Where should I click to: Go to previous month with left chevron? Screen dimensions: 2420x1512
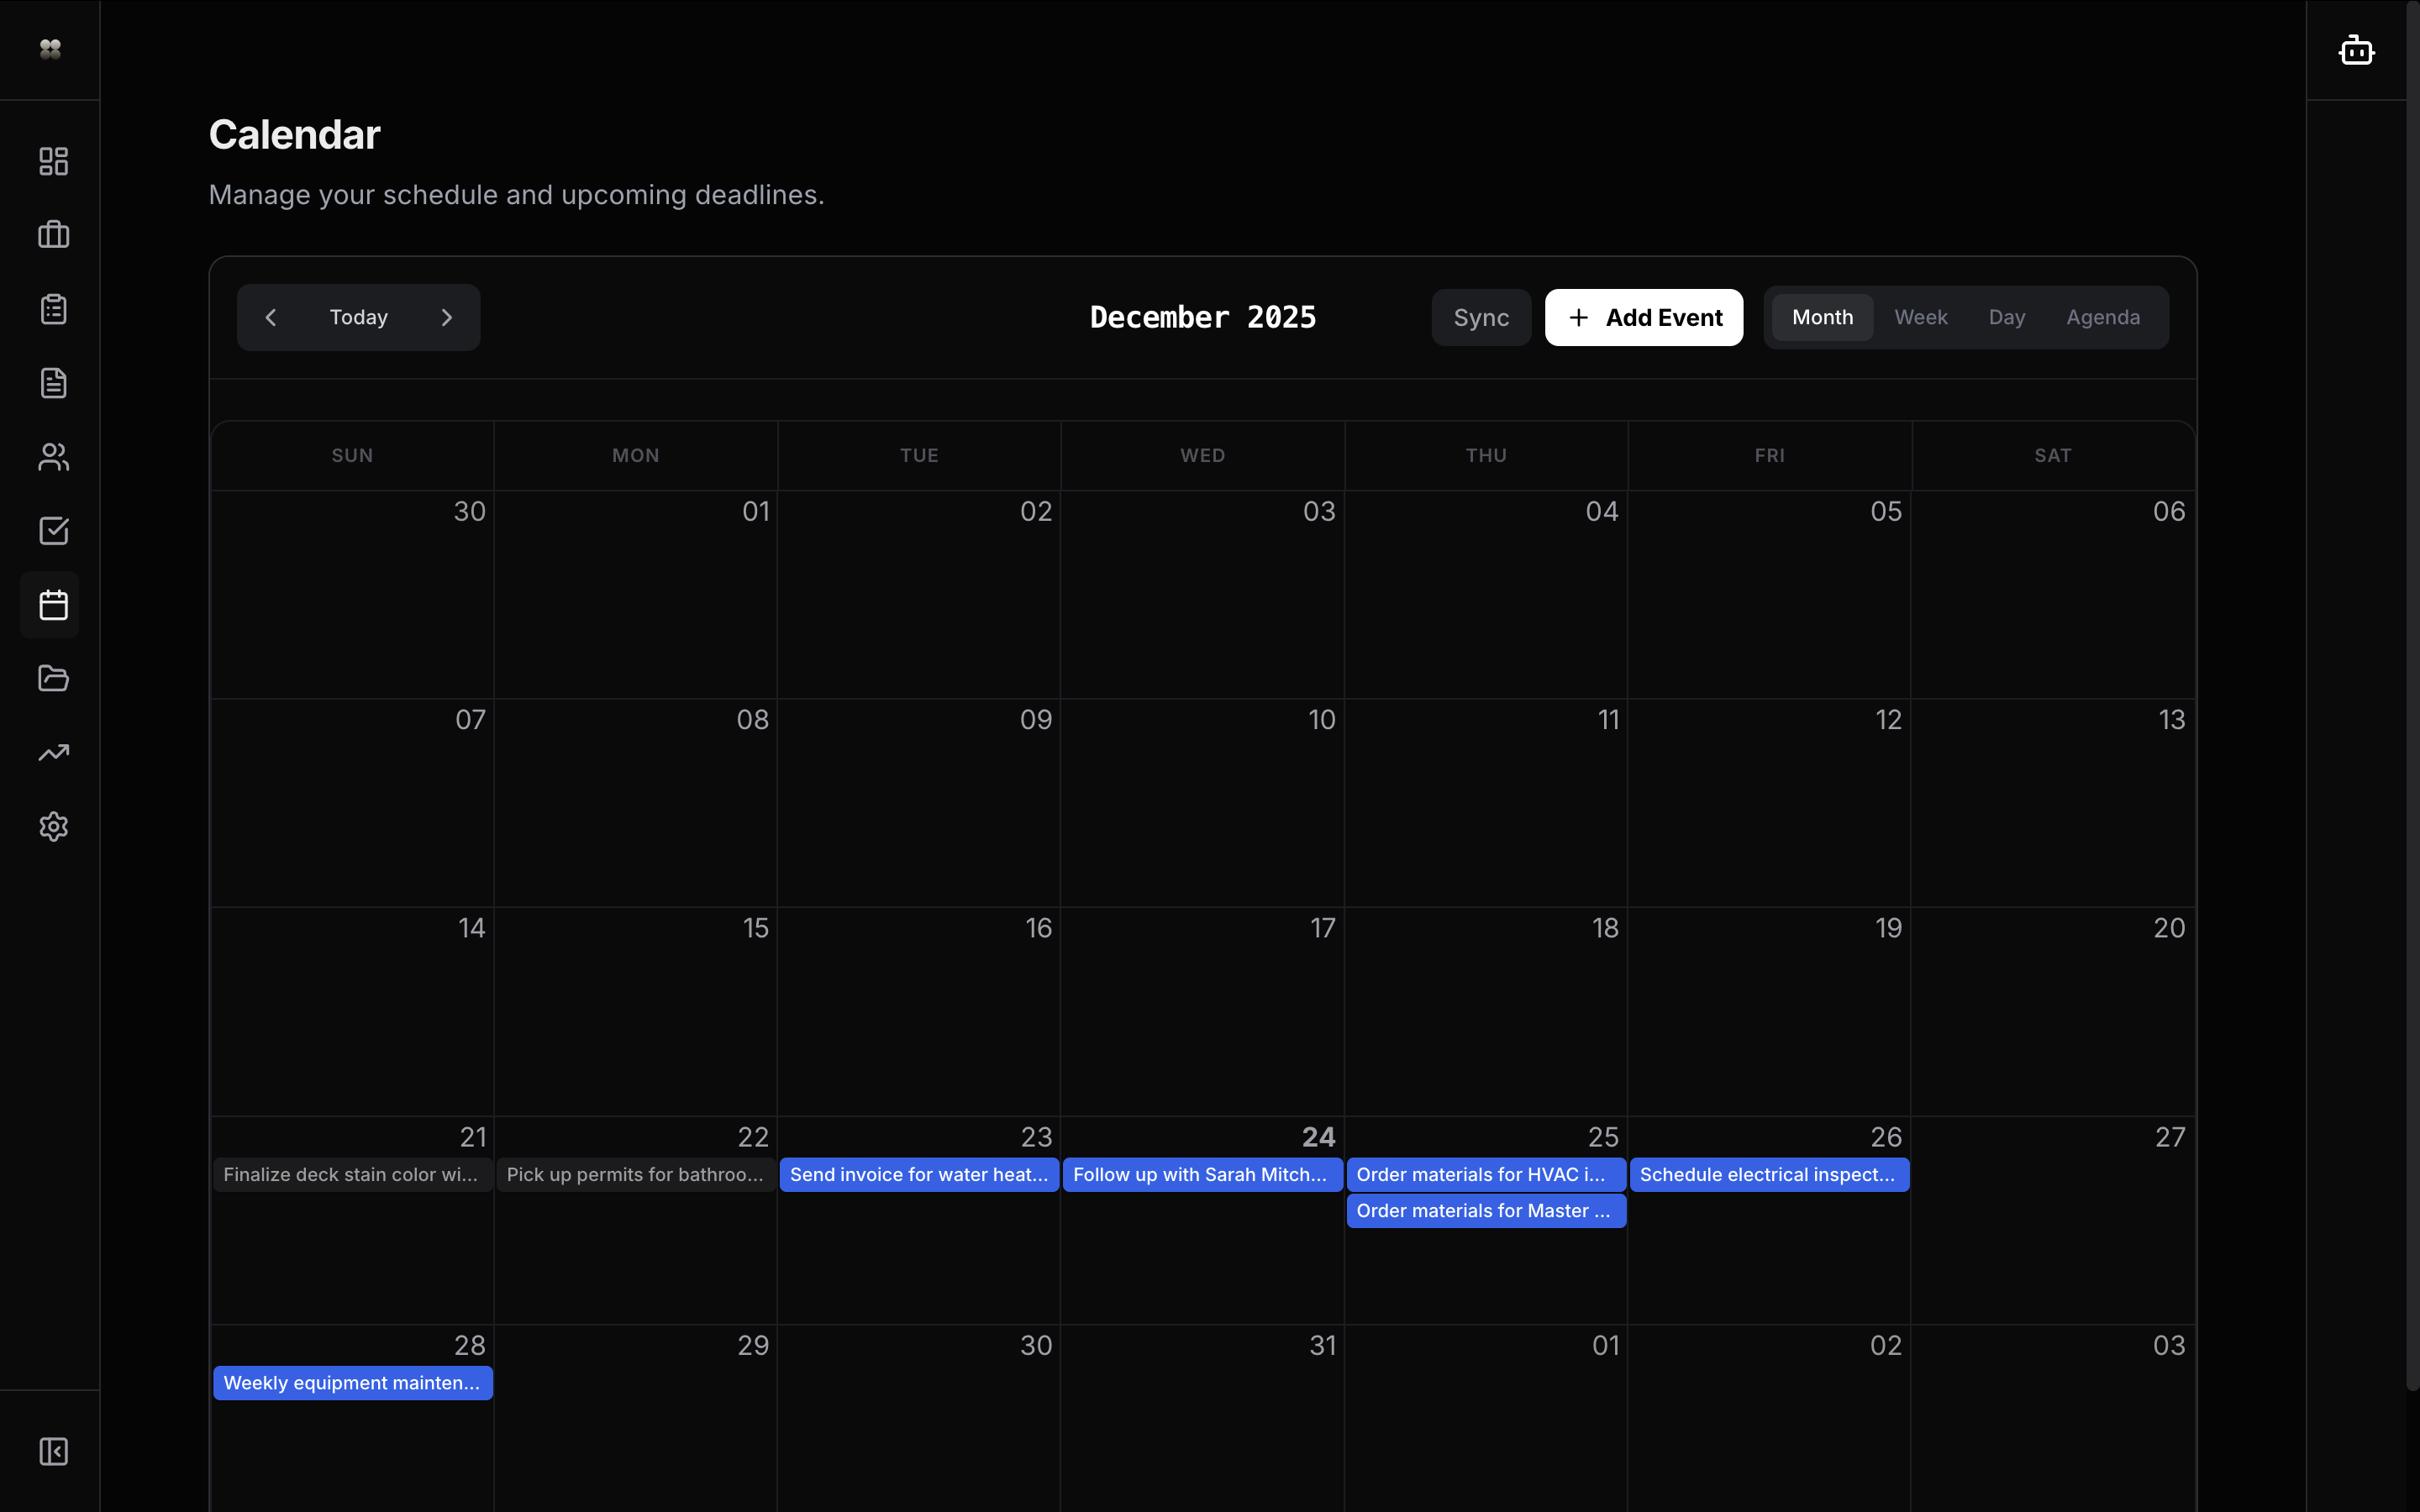click(271, 317)
